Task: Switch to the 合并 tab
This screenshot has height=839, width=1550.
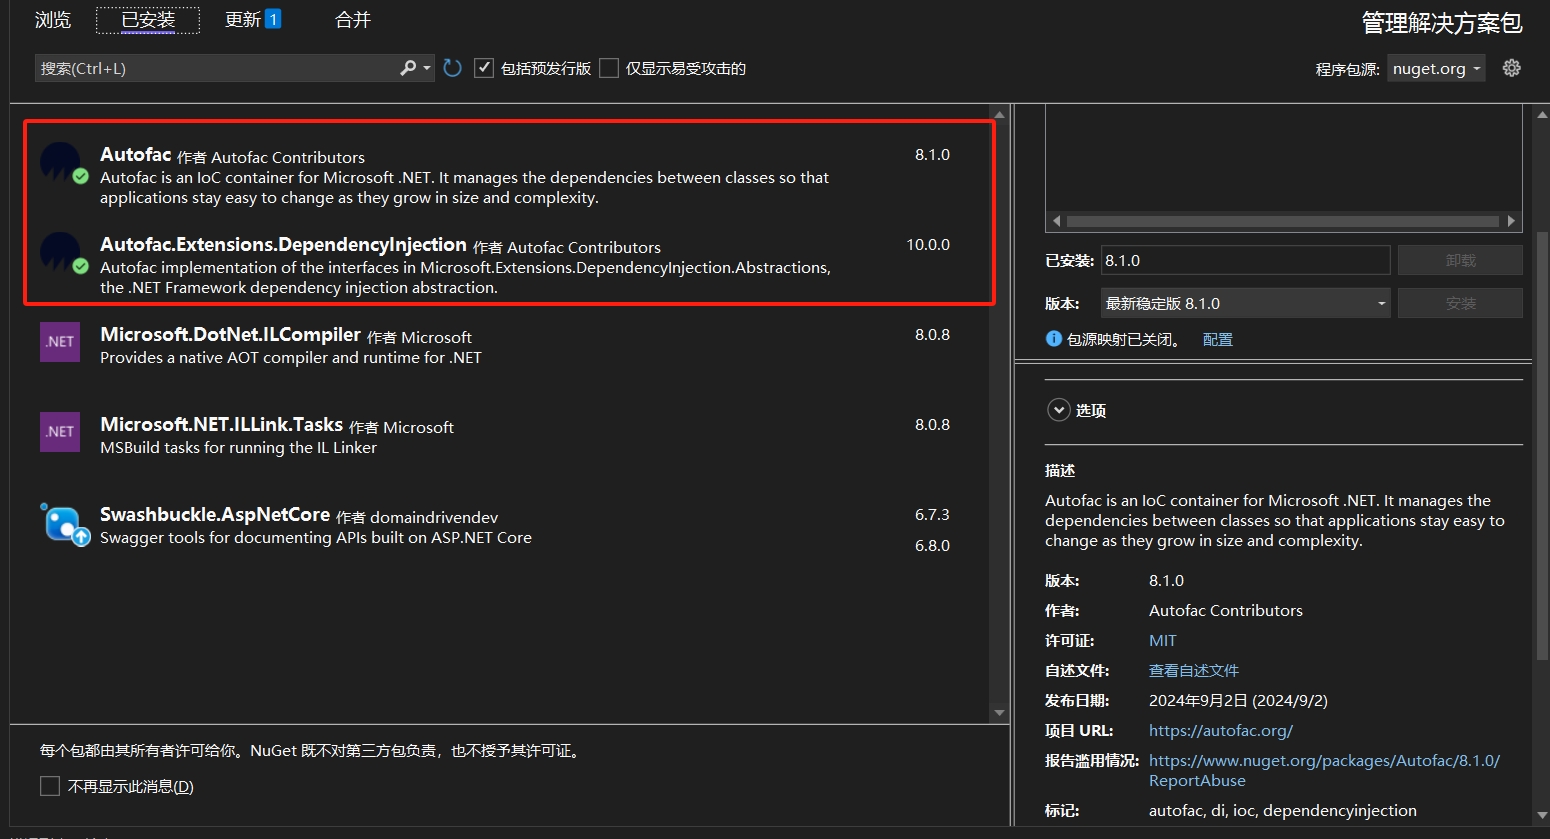Action: (x=353, y=20)
